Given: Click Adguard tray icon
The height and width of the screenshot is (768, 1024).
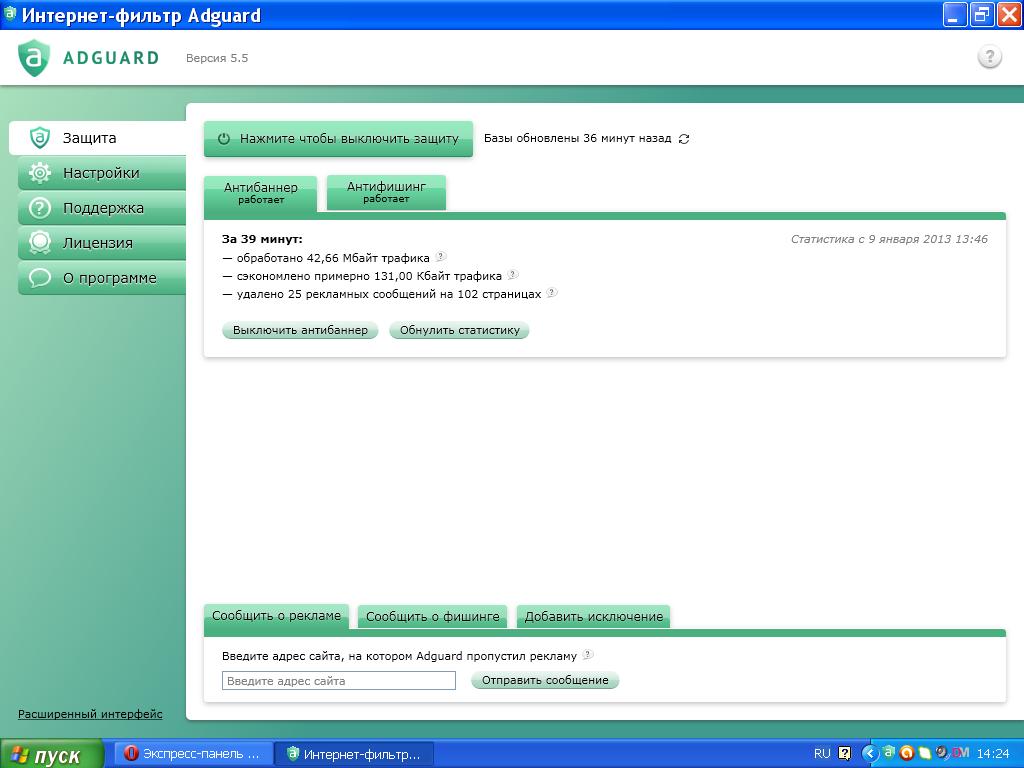Looking at the screenshot, I should tap(889, 753).
